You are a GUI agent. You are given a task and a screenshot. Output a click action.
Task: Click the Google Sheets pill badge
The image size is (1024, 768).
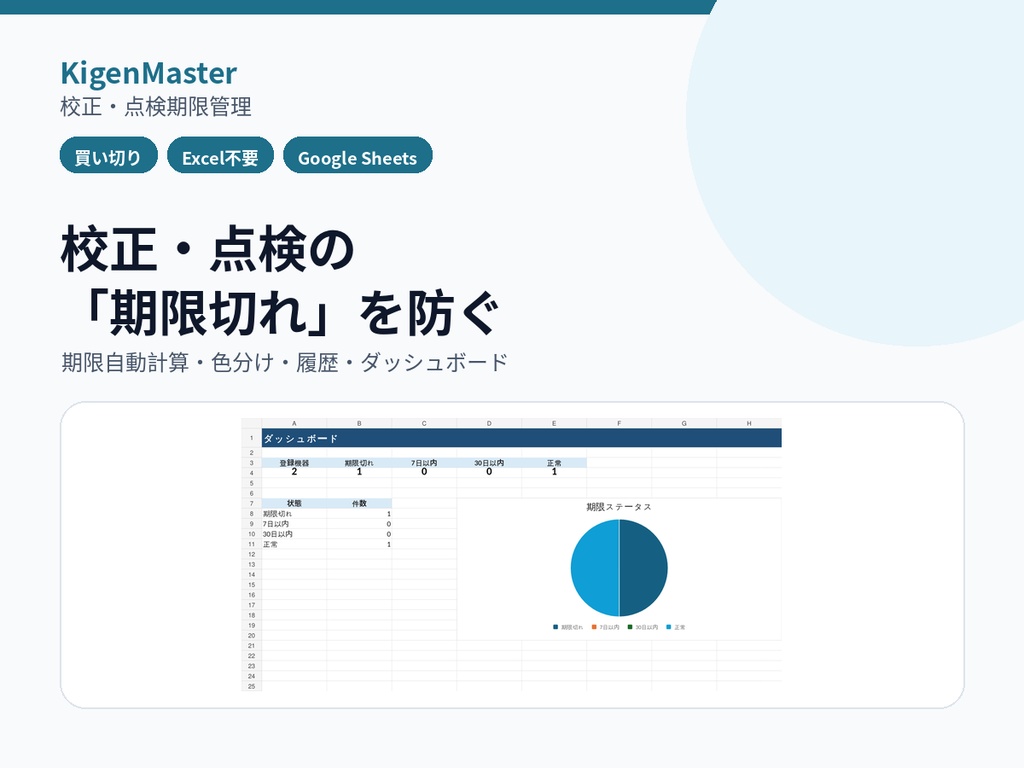tap(357, 155)
